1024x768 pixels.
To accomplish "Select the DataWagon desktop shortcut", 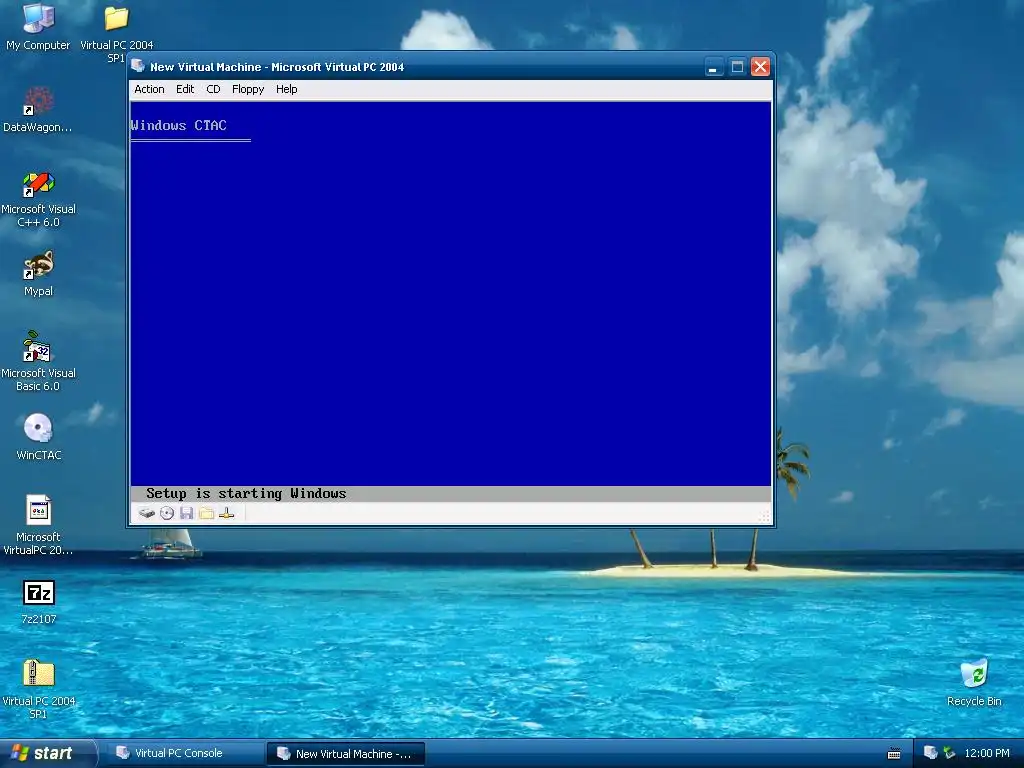I will coord(38,110).
